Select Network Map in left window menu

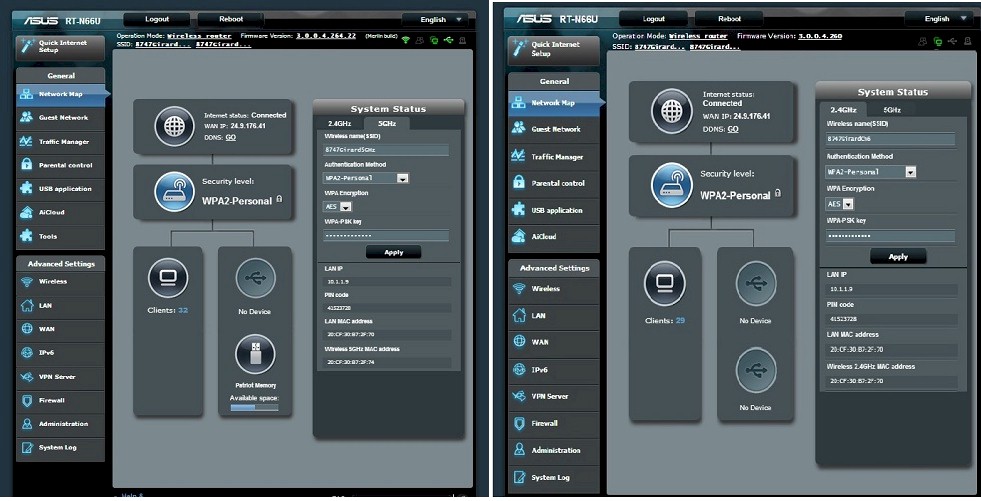tap(61, 94)
